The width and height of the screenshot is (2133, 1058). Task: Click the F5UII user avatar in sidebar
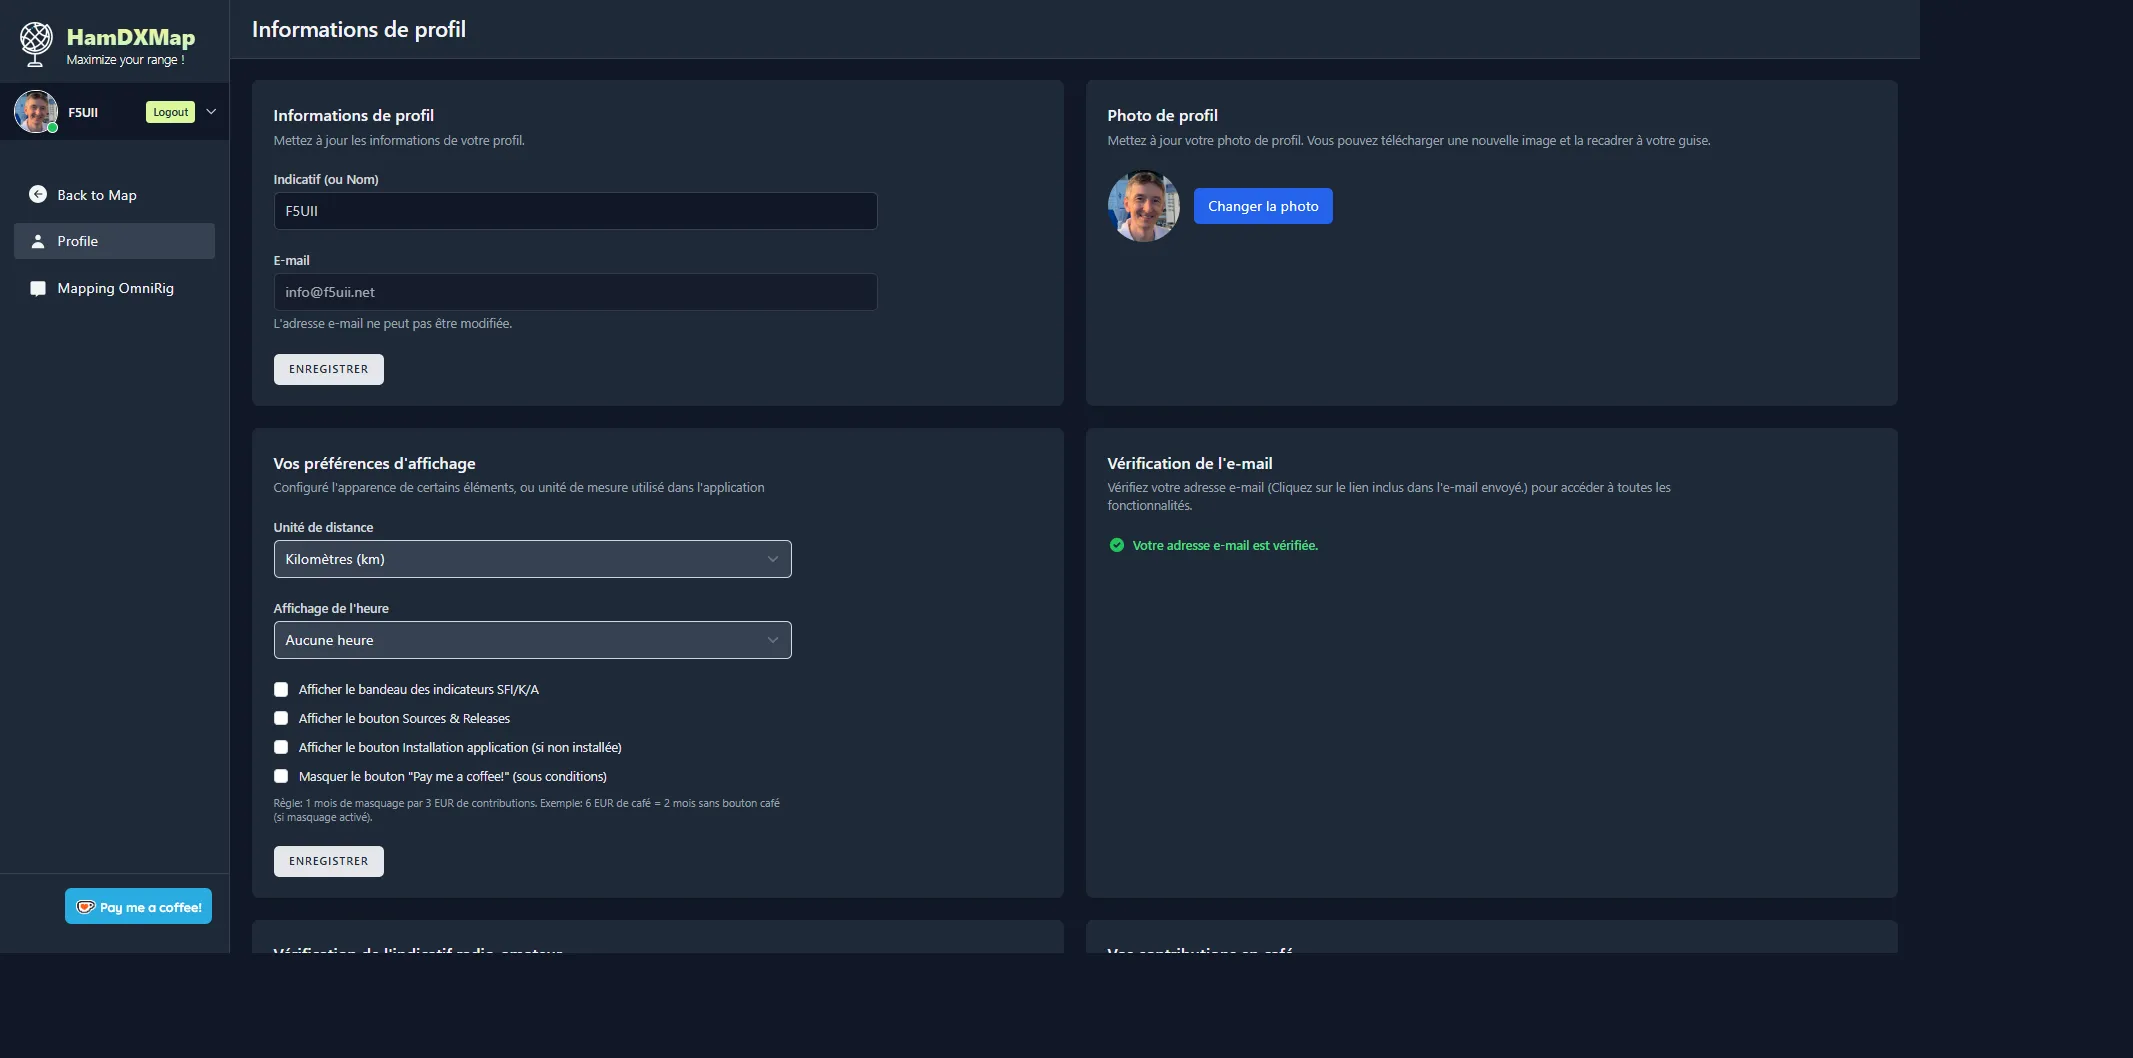(x=36, y=112)
